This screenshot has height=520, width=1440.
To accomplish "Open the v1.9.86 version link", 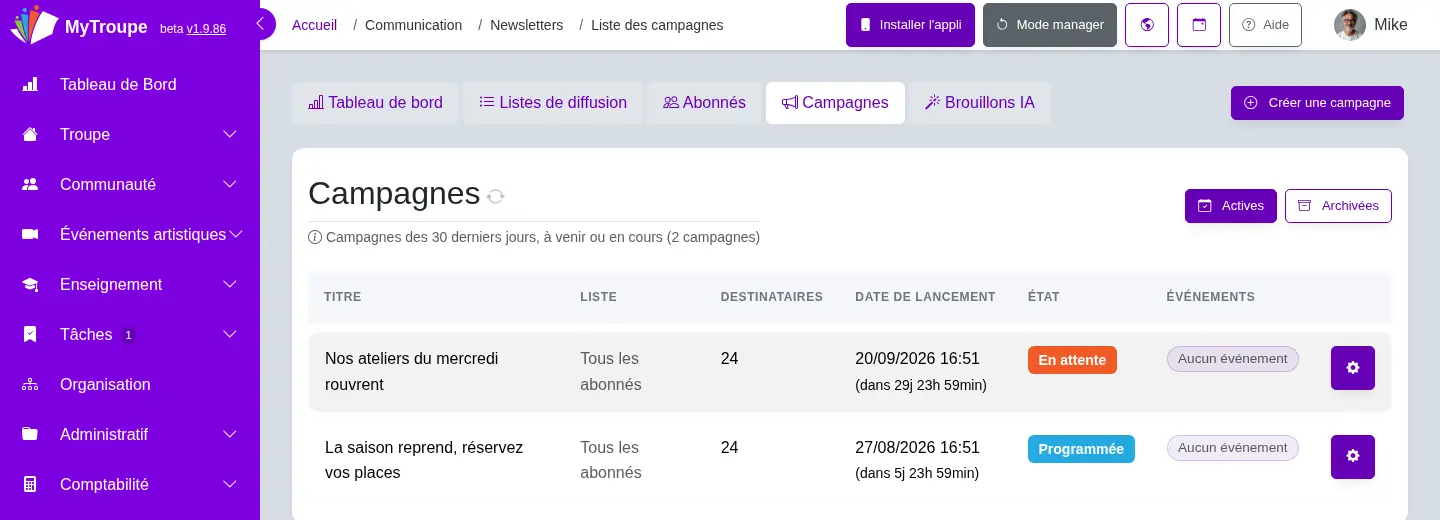I will tap(206, 29).
